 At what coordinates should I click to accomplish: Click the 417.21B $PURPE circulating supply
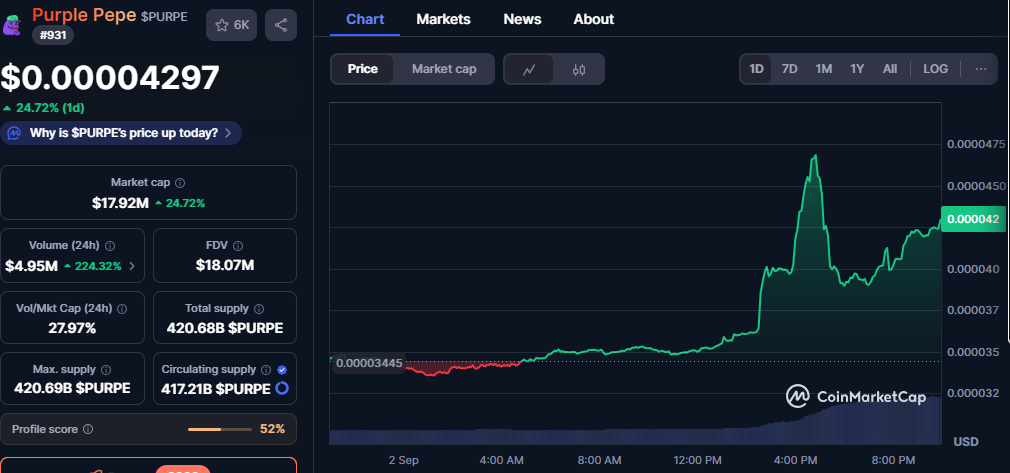click(216, 389)
